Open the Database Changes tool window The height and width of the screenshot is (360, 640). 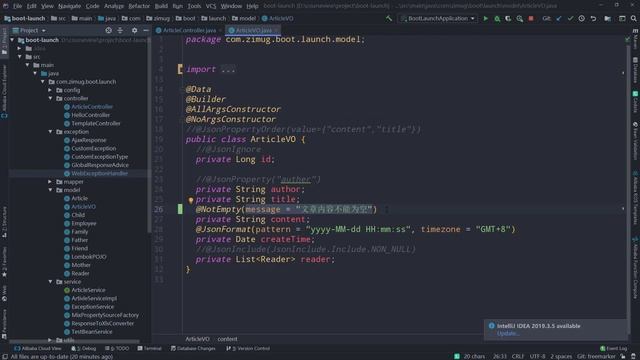coord(193,348)
